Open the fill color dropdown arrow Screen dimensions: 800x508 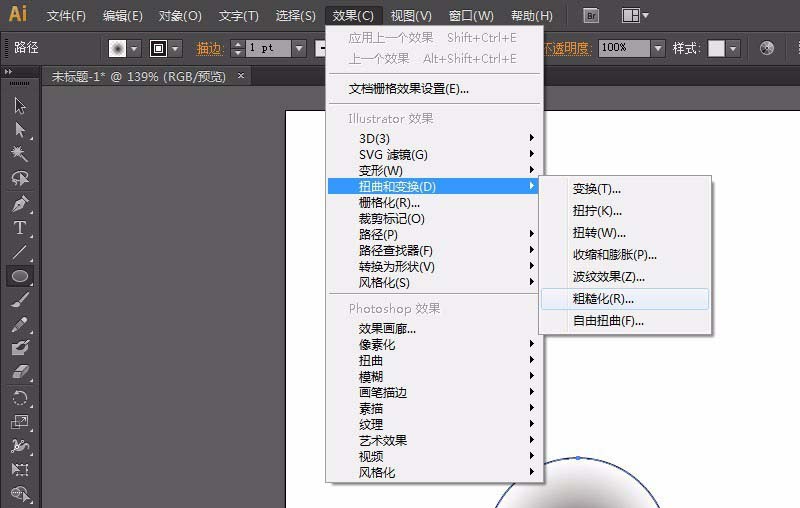point(134,48)
